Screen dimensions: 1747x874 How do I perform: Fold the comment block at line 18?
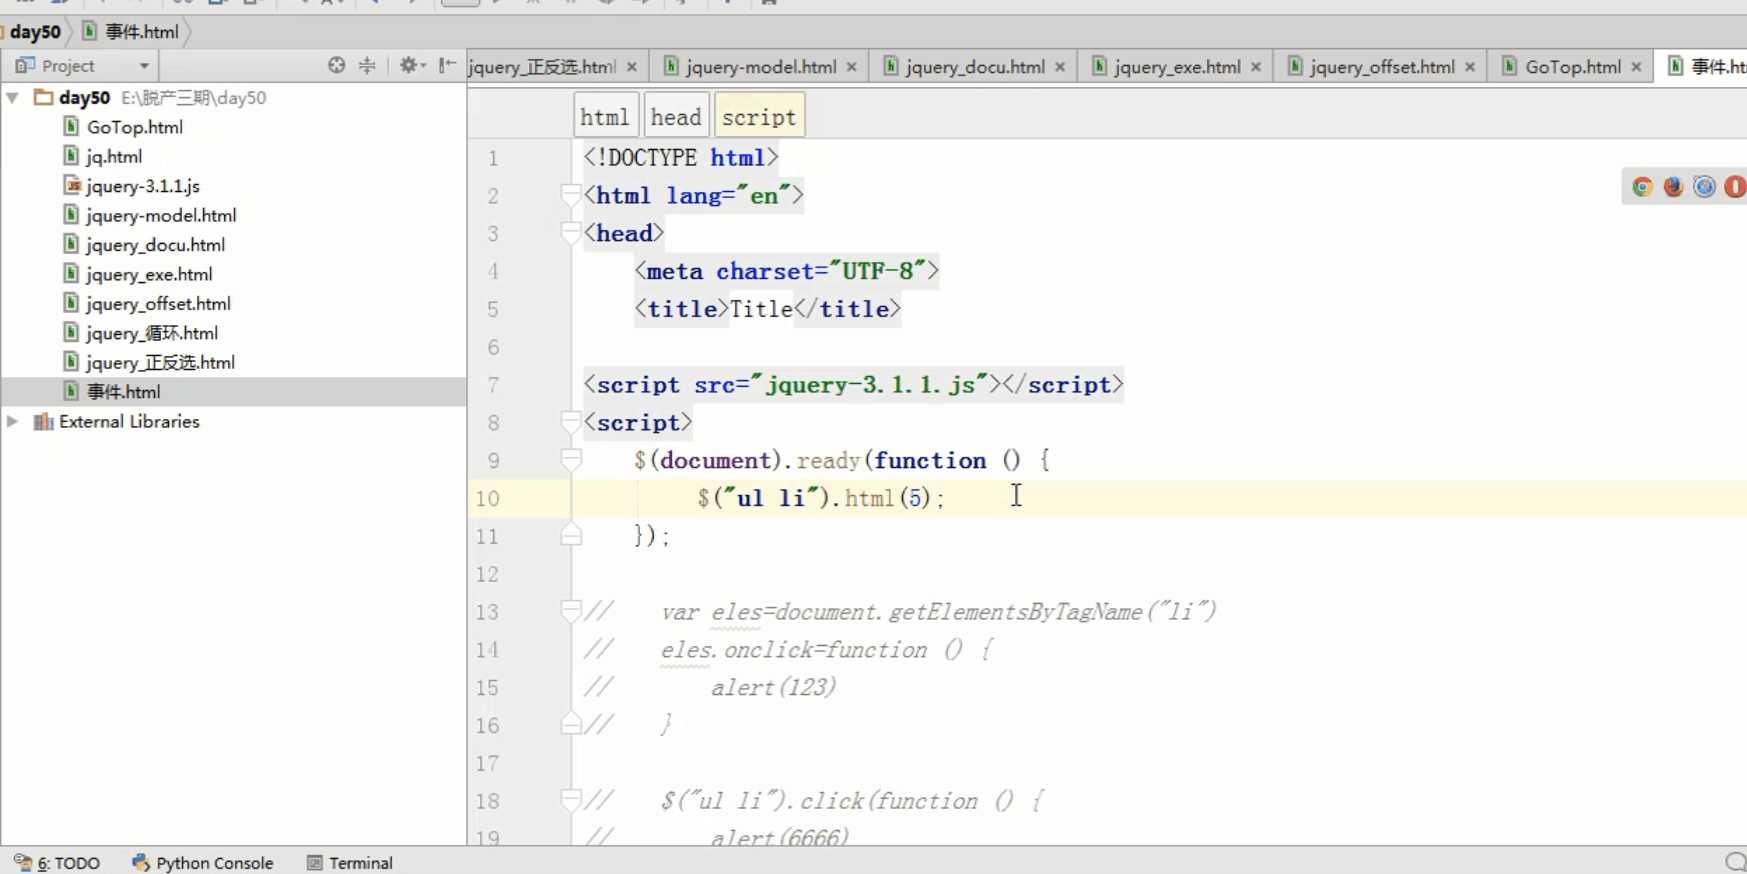click(571, 800)
